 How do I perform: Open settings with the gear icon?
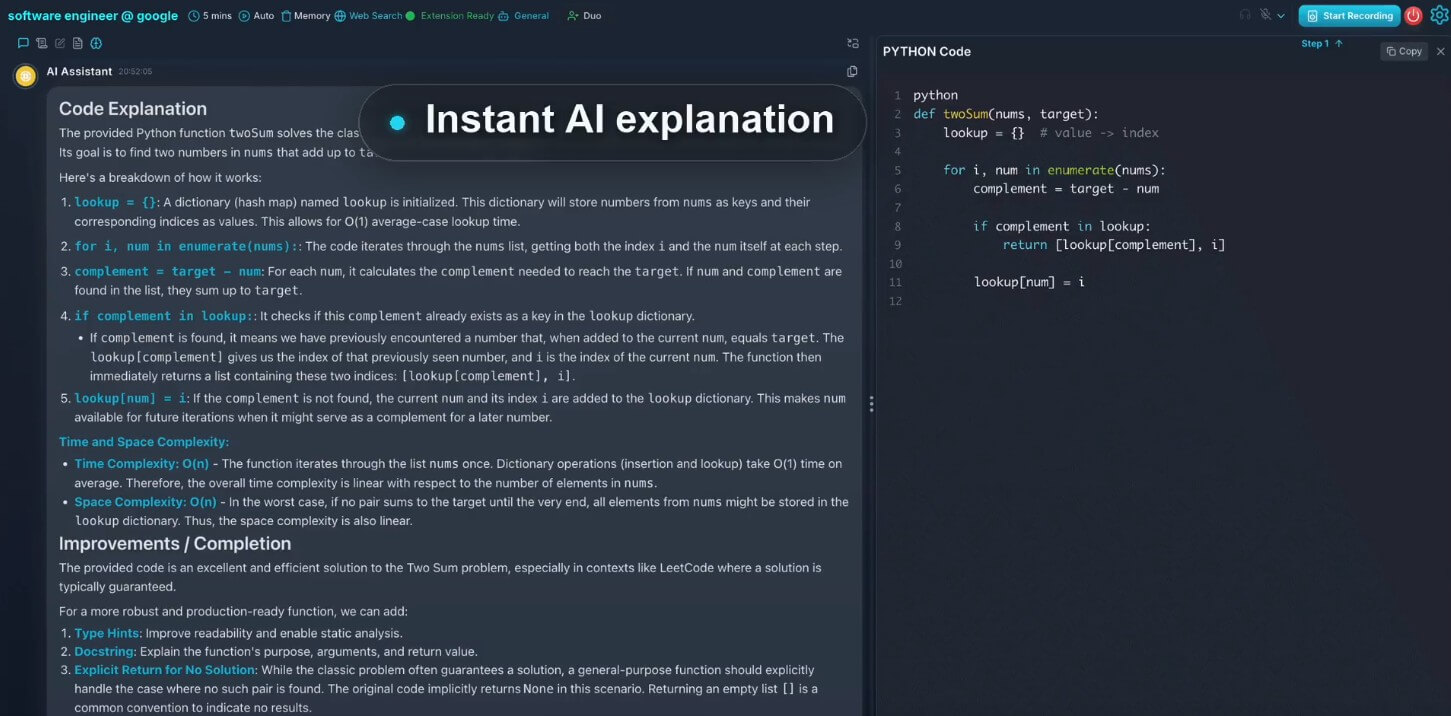(x=1439, y=15)
